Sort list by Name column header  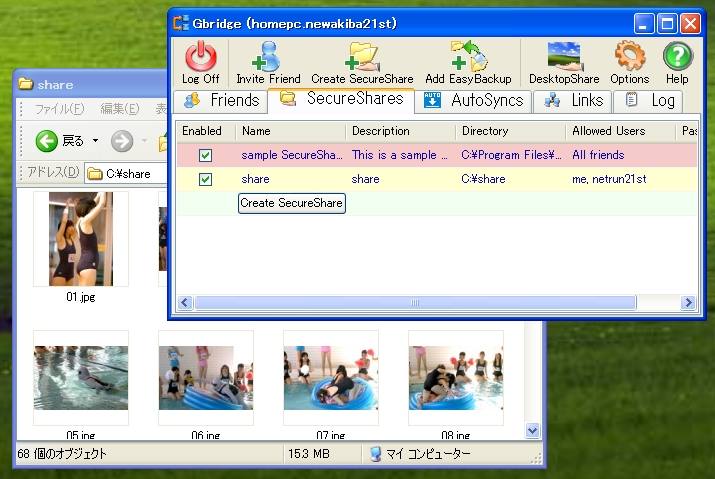[290, 131]
